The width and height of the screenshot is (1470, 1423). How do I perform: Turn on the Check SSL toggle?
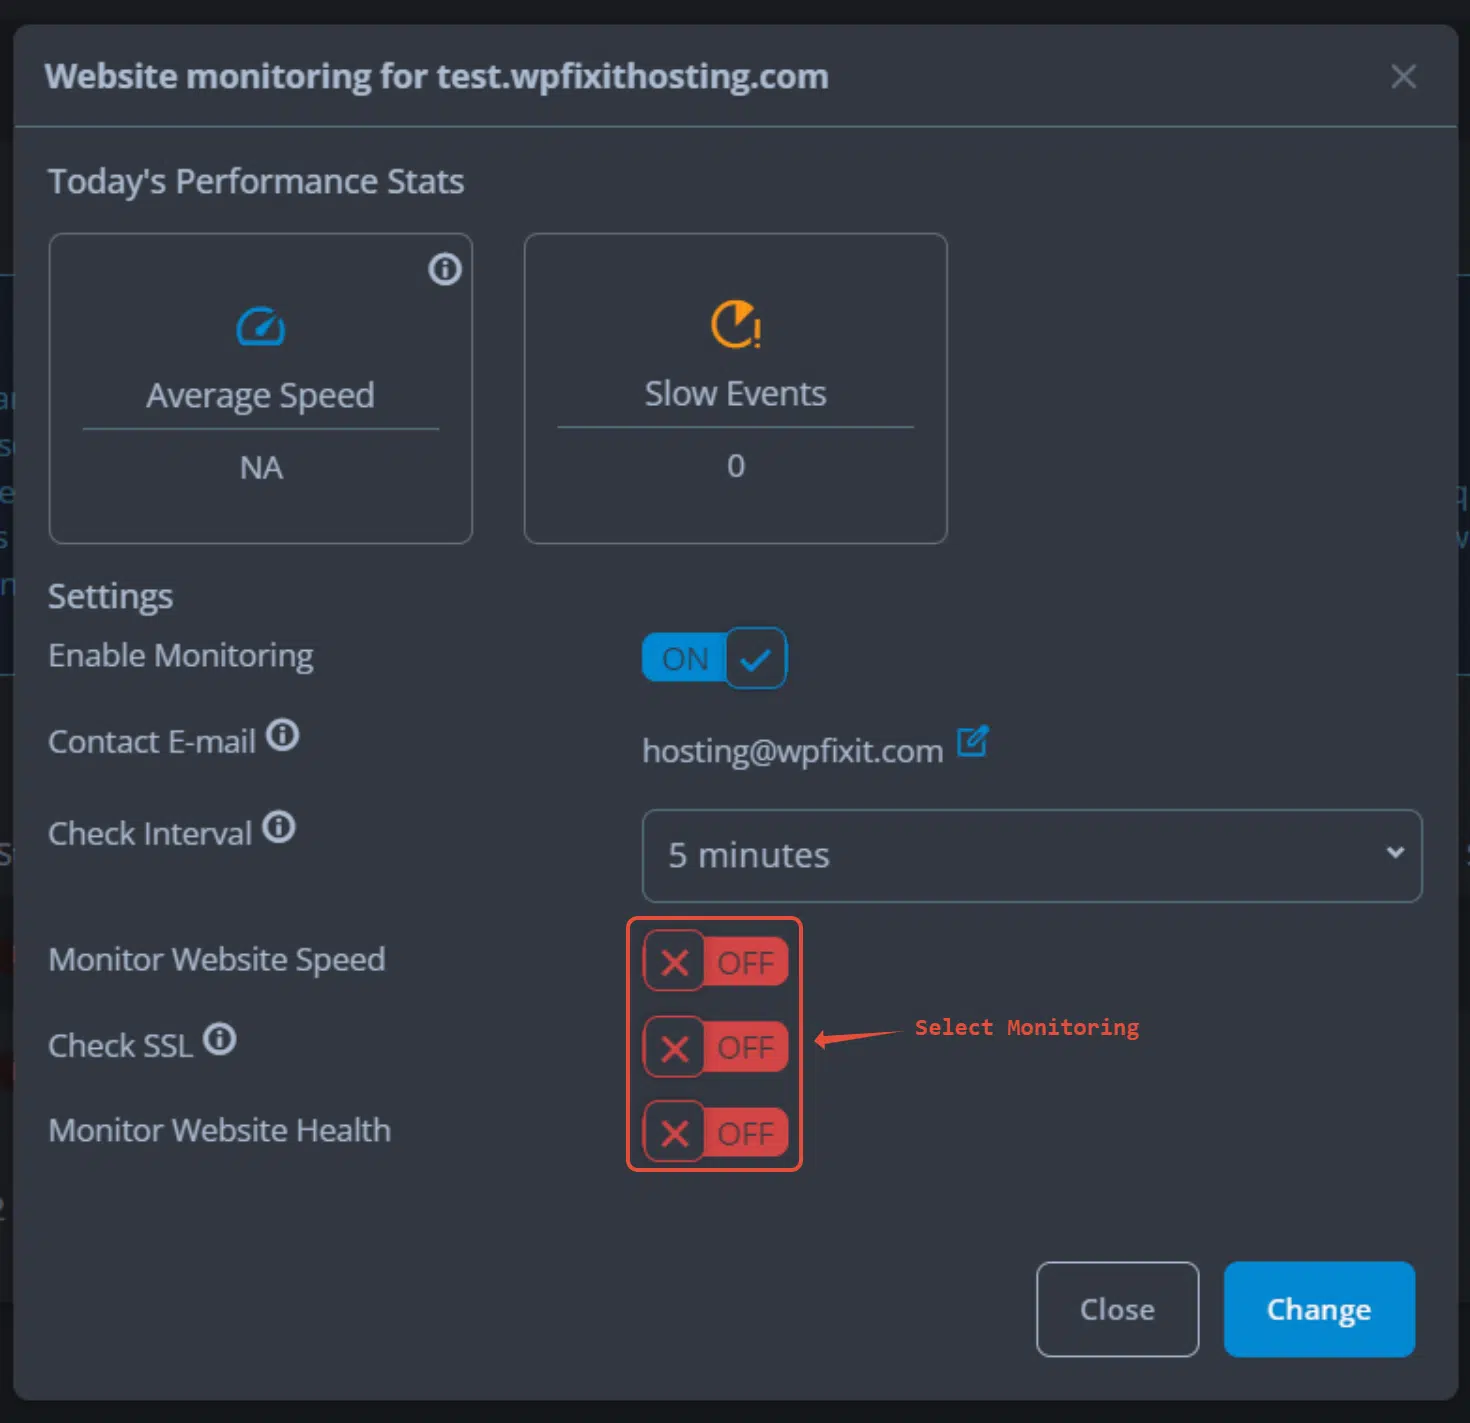[716, 1047]
